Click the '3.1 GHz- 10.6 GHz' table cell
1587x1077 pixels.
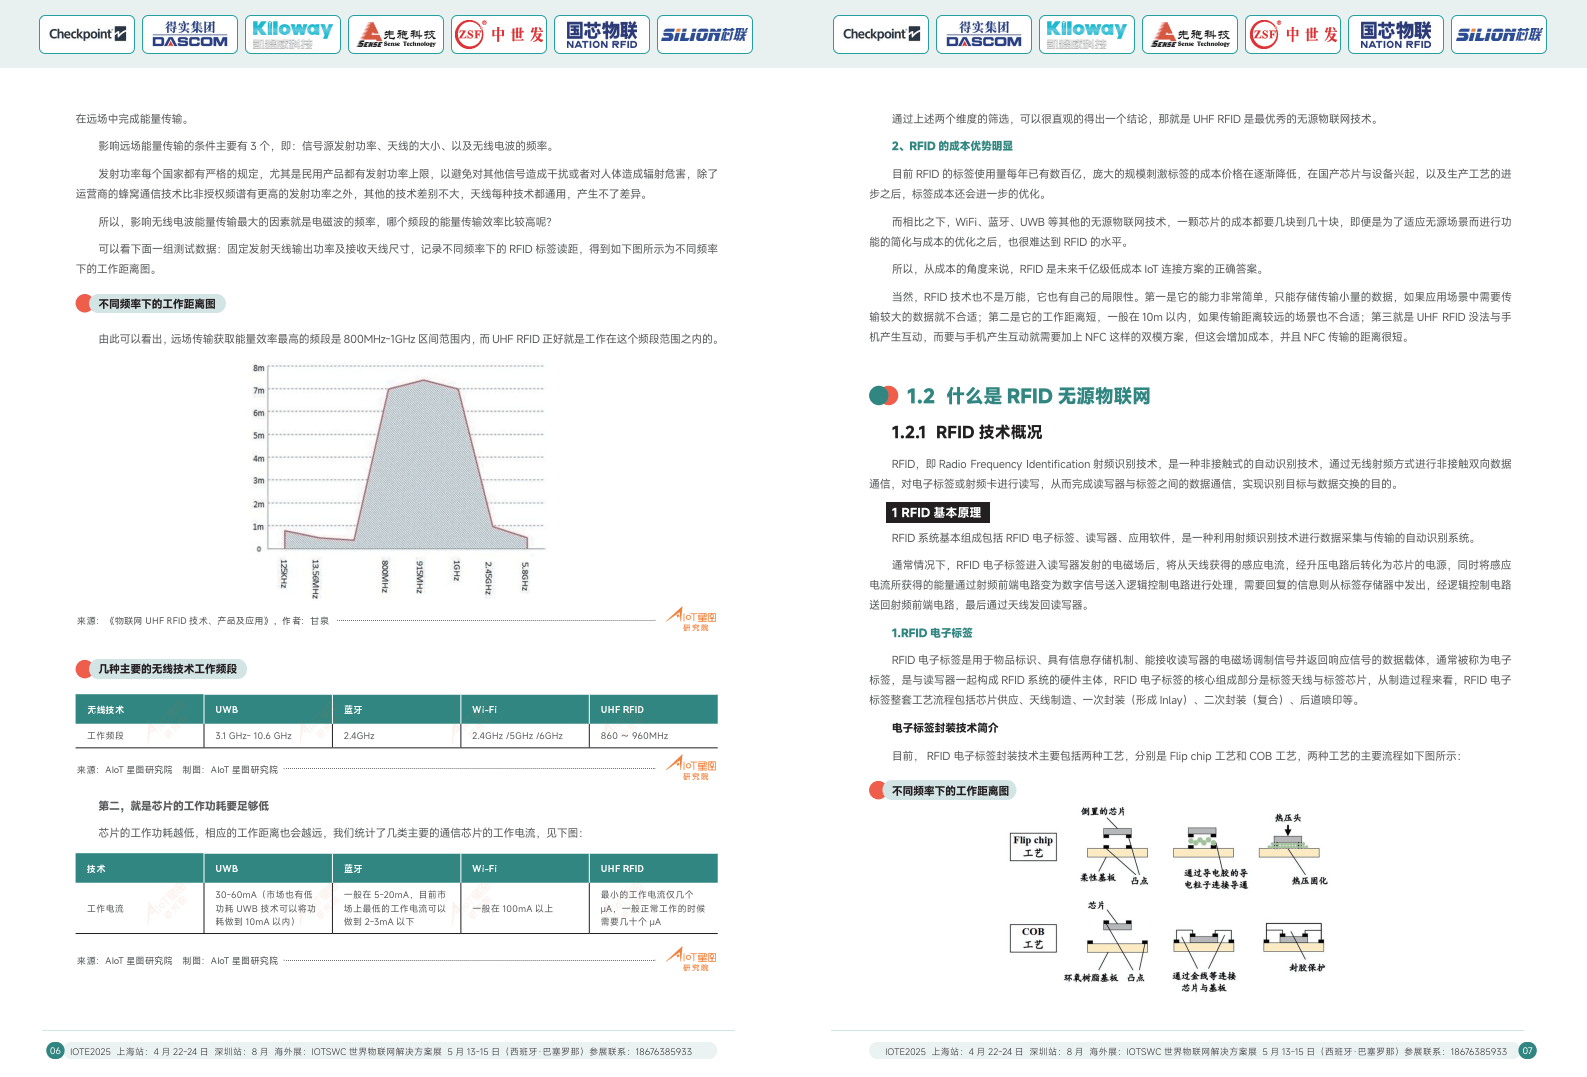[x=268, y=736]
